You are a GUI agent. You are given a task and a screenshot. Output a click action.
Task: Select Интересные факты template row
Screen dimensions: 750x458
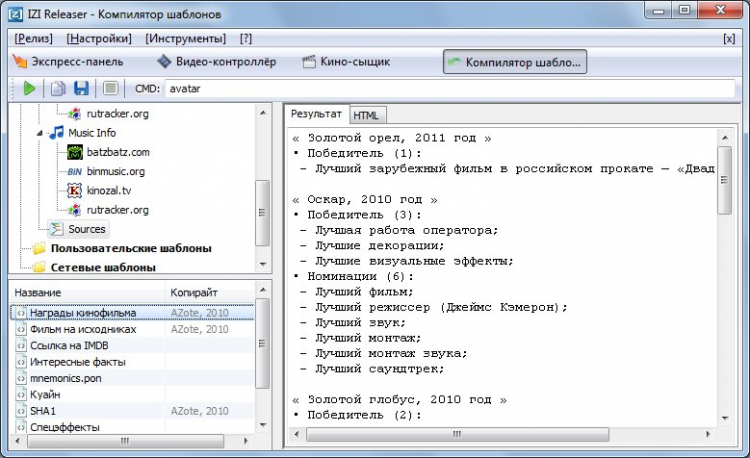132,362
